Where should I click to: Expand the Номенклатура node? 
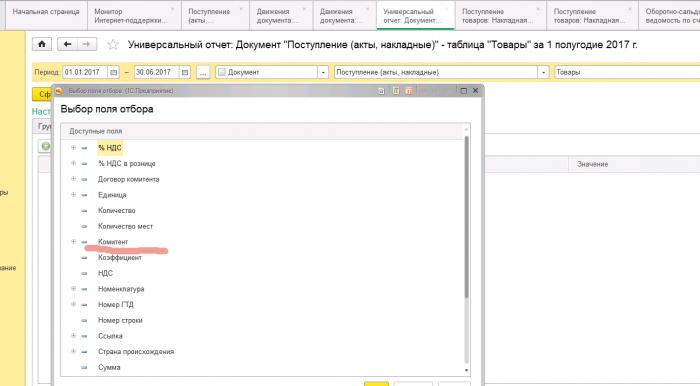point(73,289)
